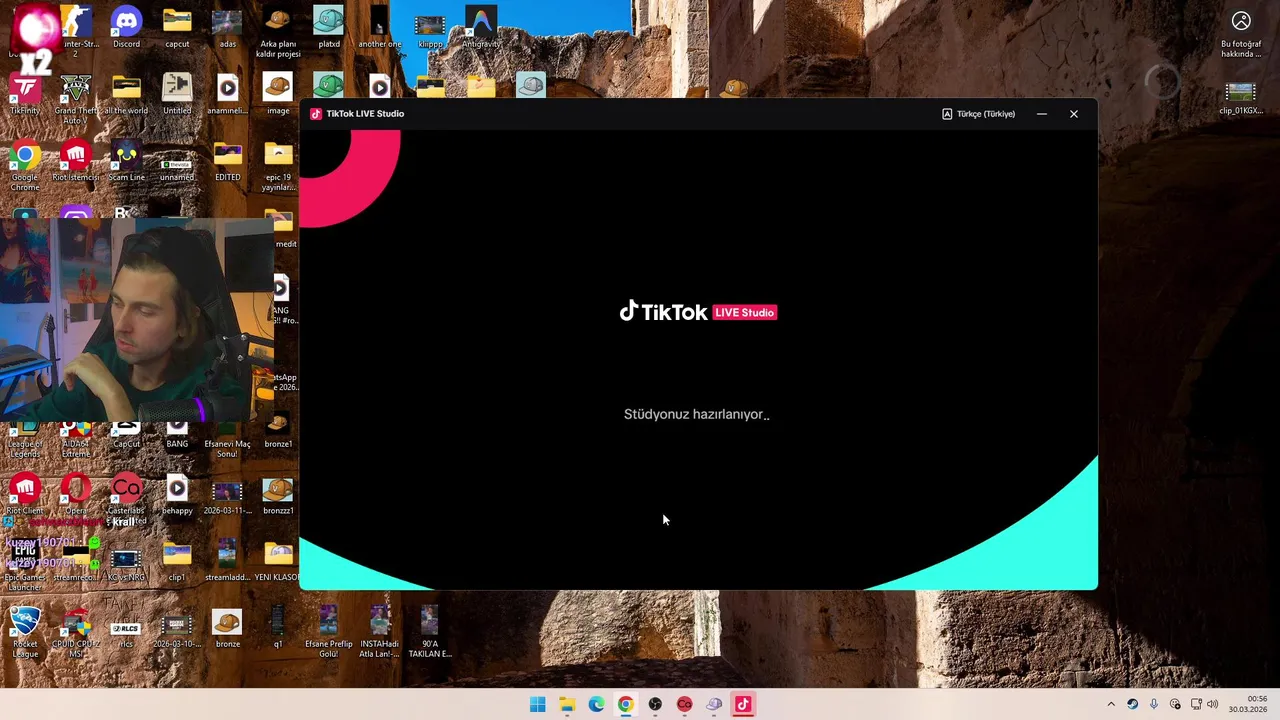The image size is (1280, 720).
Task: Select the platxd desktop icon
Action: tap(329, 28)
